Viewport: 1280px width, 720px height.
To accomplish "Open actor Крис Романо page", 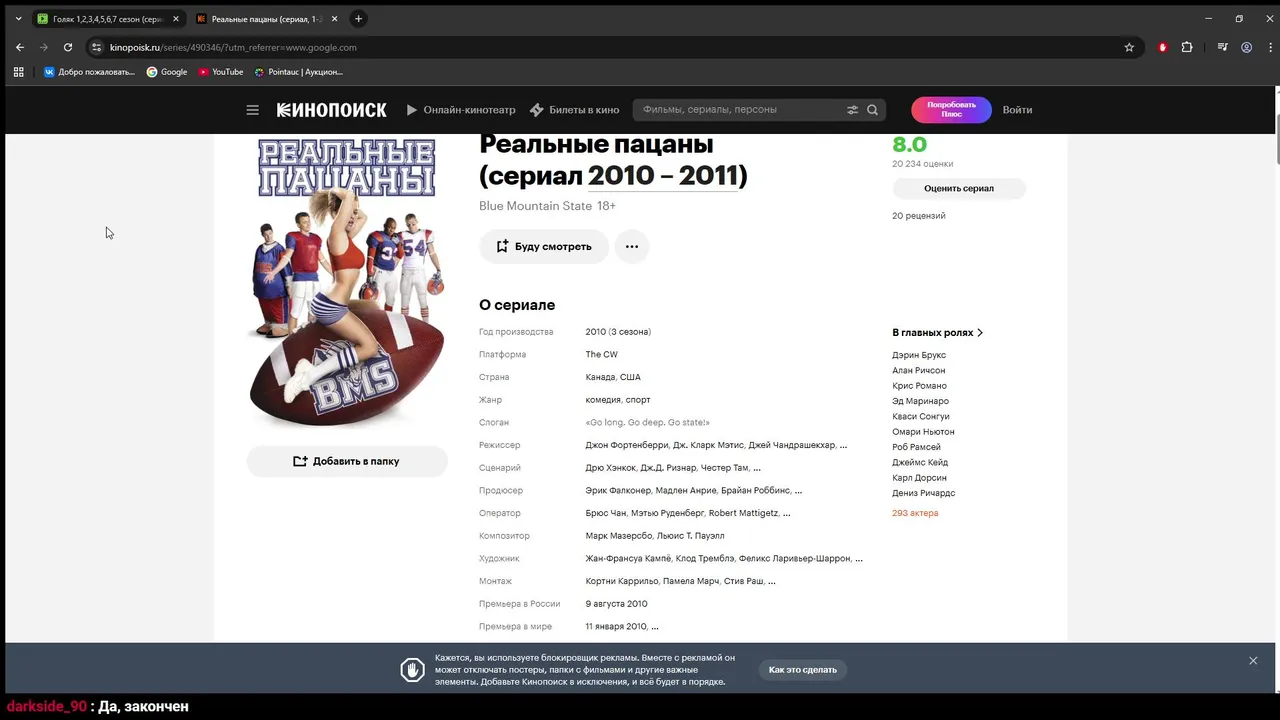I will (x=920, y=386).
